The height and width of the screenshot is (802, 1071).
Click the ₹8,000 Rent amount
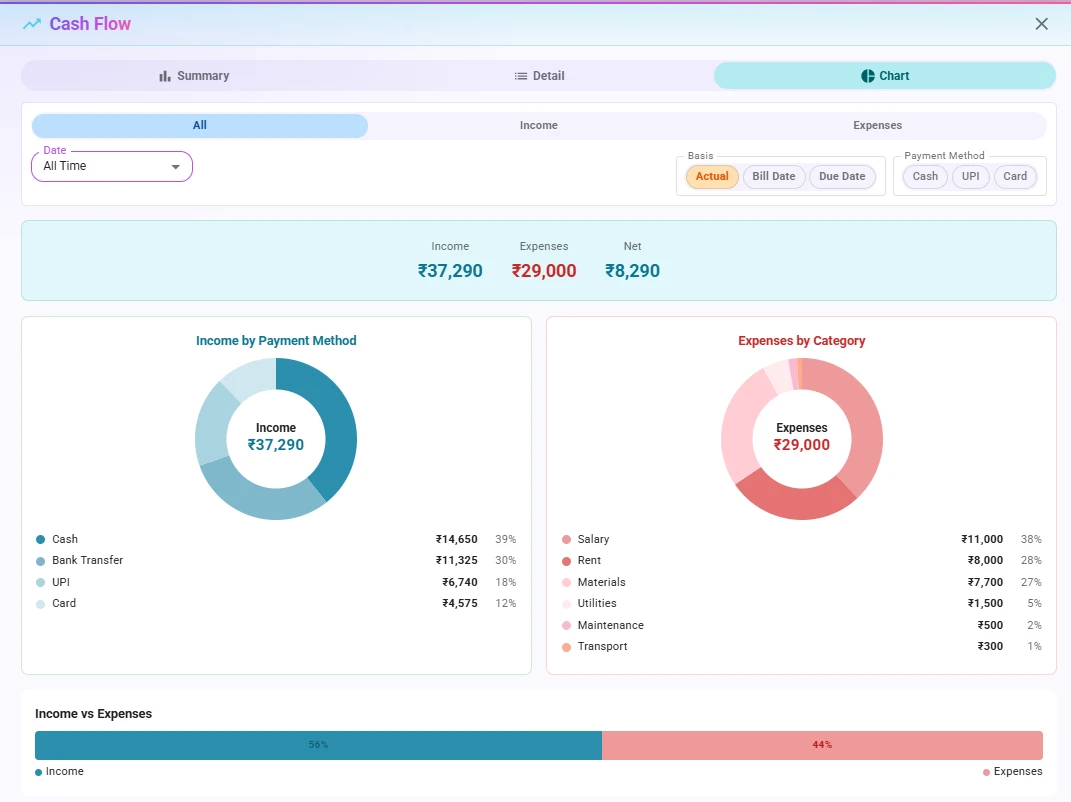(x=985, y=561)
